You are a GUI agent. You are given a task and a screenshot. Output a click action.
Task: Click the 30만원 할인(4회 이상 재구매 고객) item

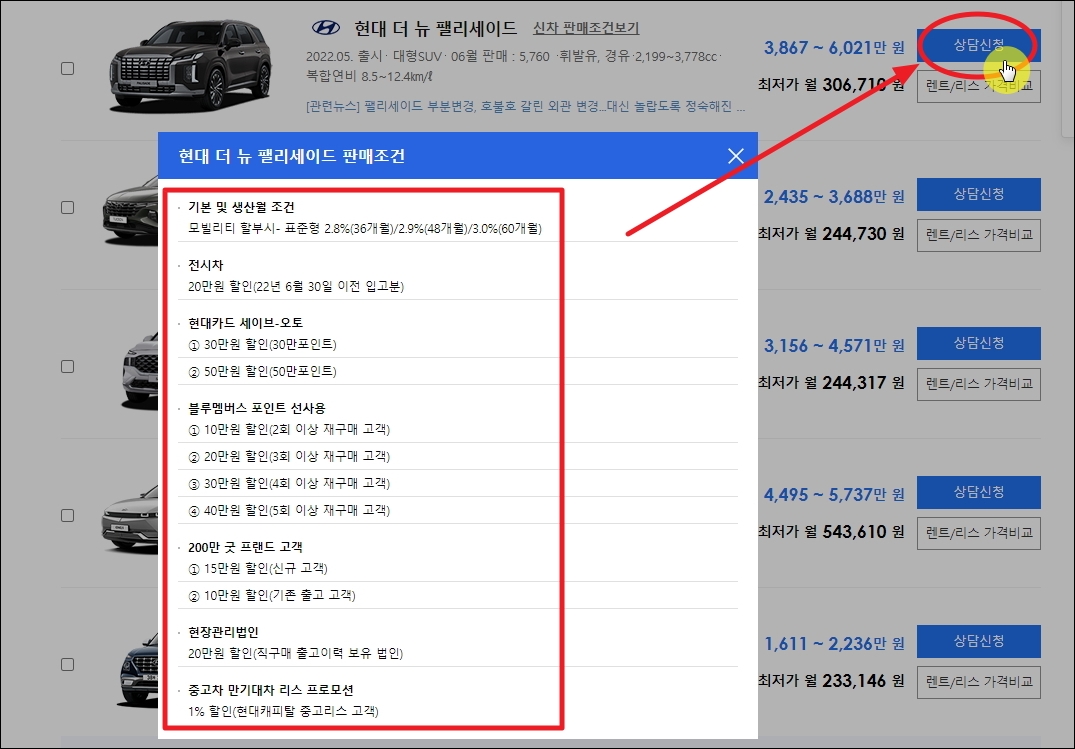click(x=289, y=484)
